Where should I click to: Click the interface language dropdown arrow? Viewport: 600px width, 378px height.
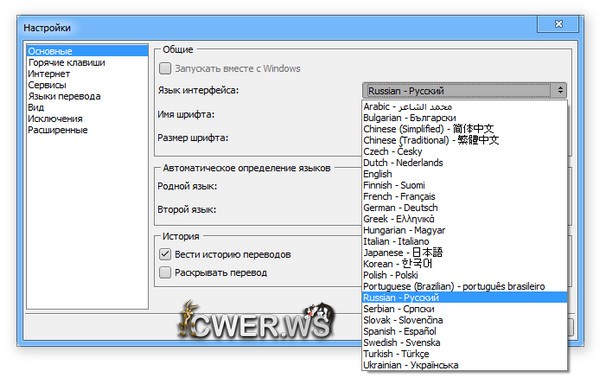point(560,91)
